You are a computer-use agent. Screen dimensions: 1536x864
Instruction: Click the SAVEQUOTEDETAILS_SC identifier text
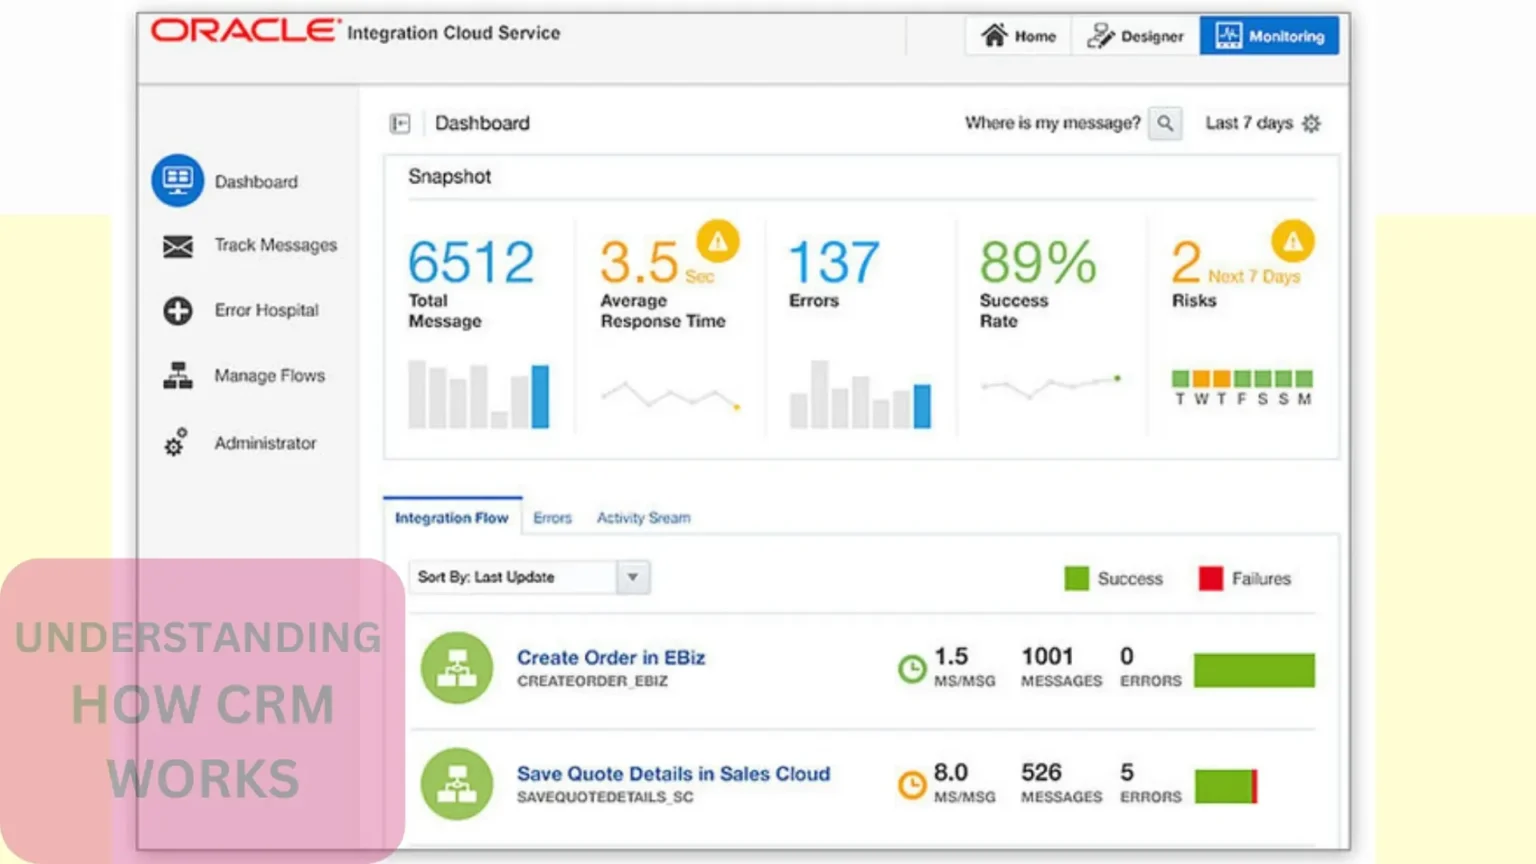click(x=605, y=797)
